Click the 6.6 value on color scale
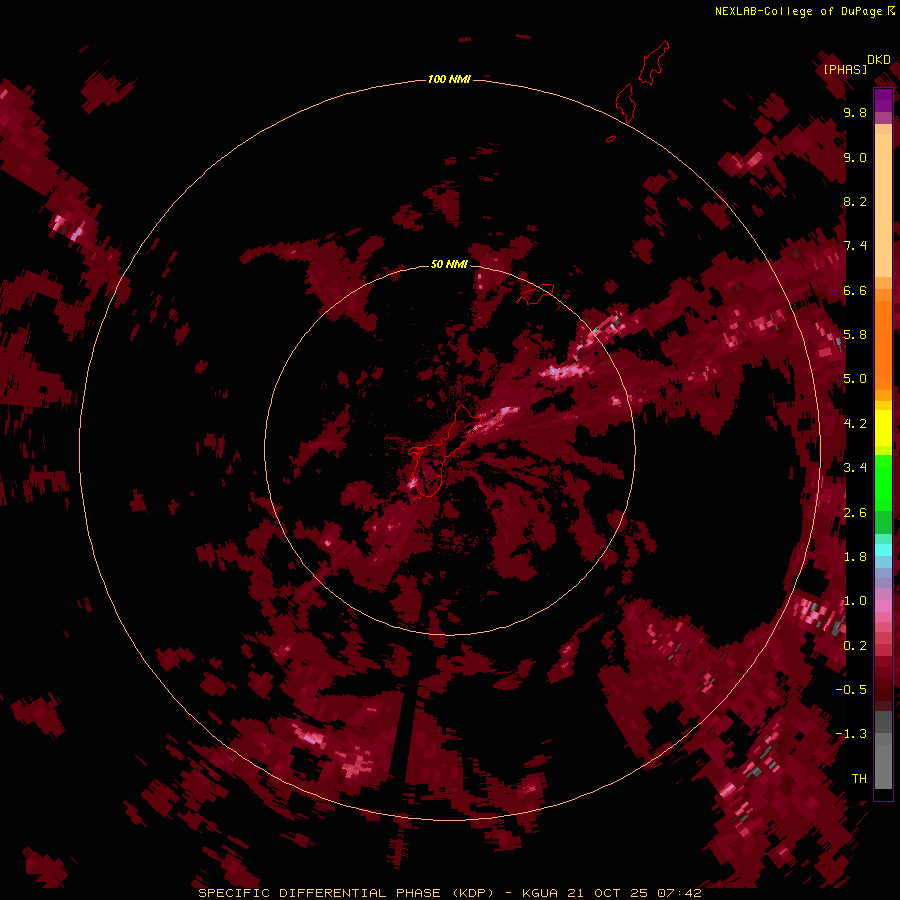900x900 pixels. (855, 290)
